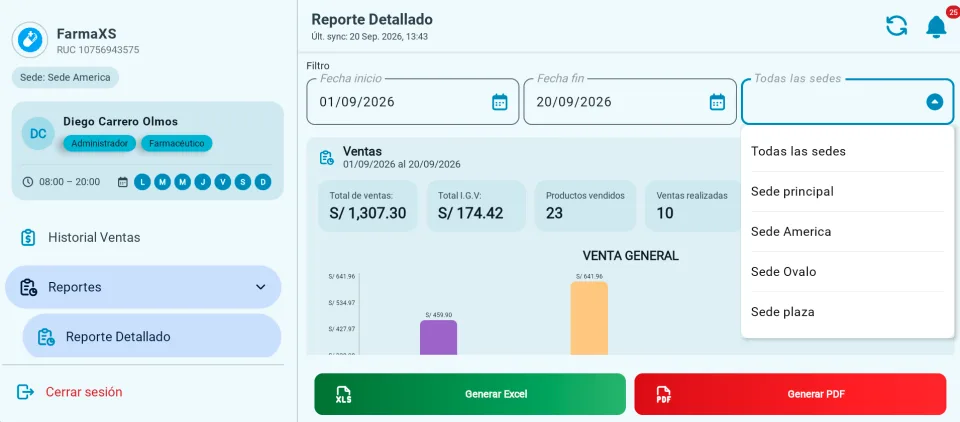
Task: Click the schedule clock icon
Action: coord(28,182)
